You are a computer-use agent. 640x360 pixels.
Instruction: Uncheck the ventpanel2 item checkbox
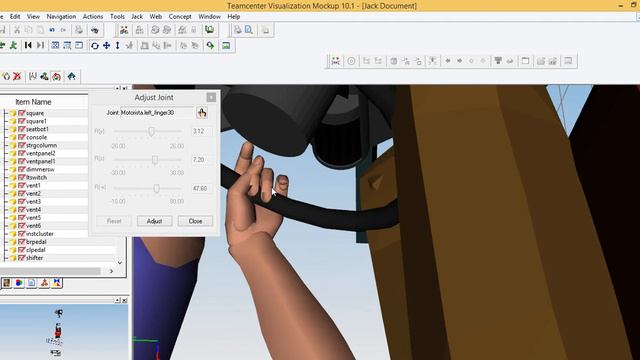tap(22, 153)
